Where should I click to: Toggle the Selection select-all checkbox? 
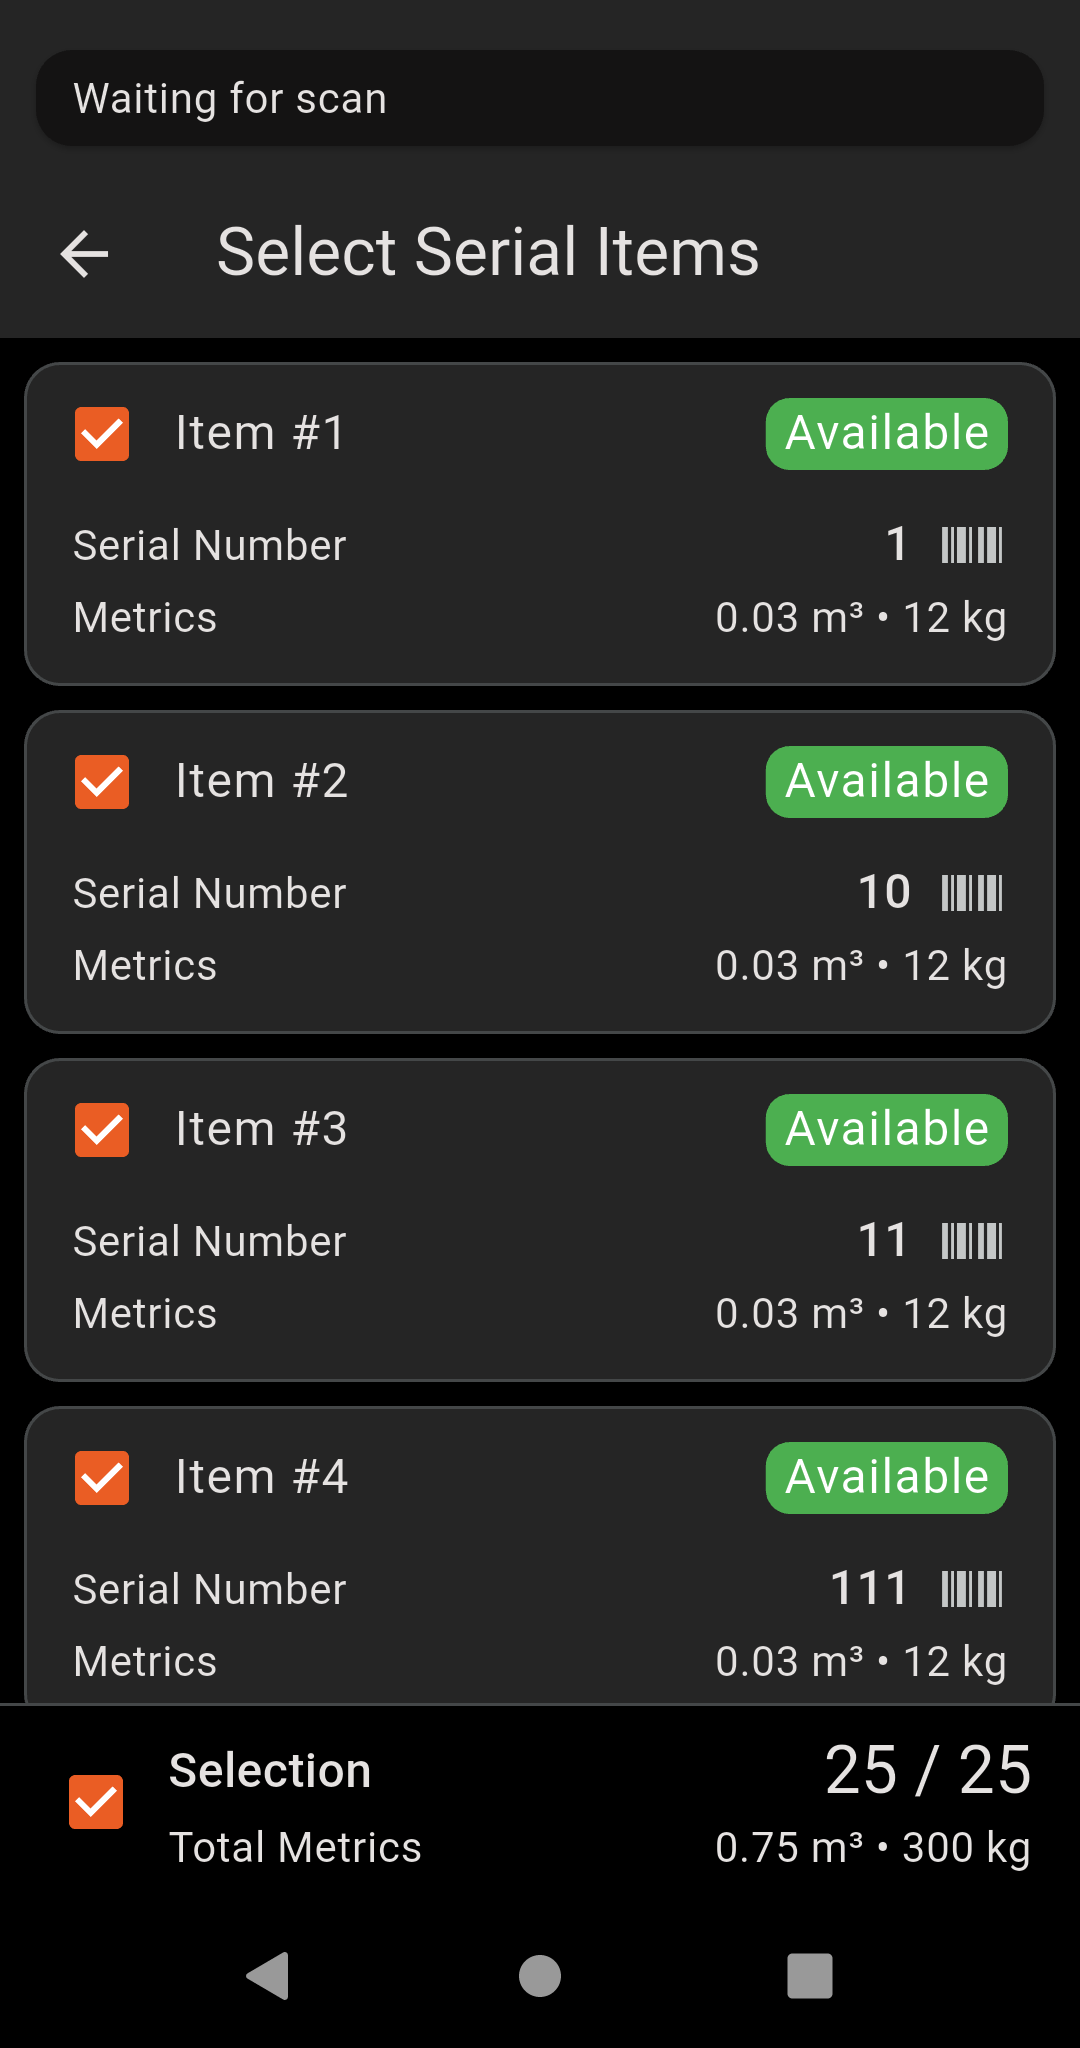(96, 1802)
